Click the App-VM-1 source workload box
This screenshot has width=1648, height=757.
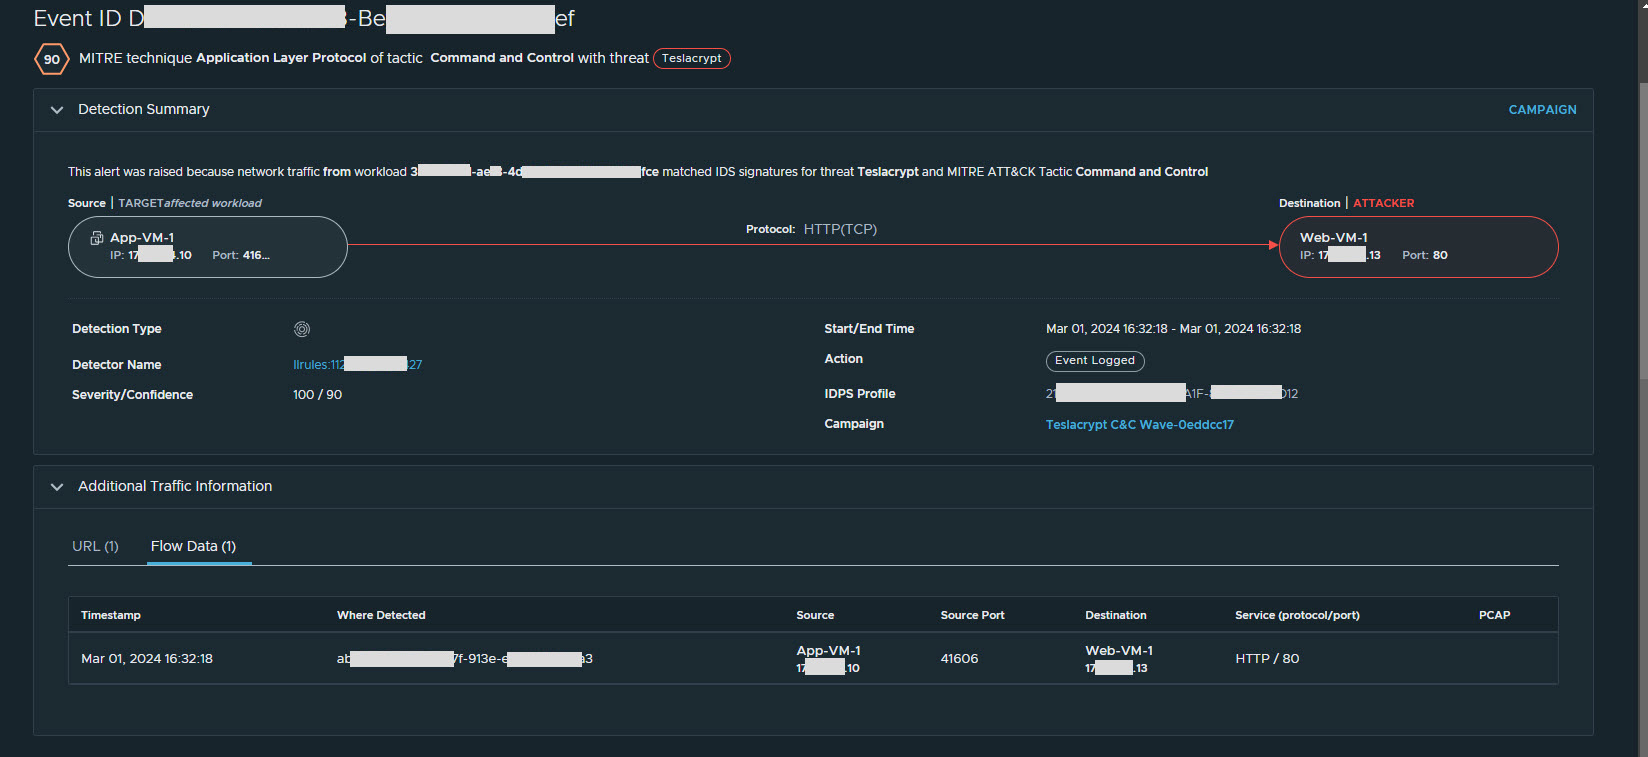(208, 247)
